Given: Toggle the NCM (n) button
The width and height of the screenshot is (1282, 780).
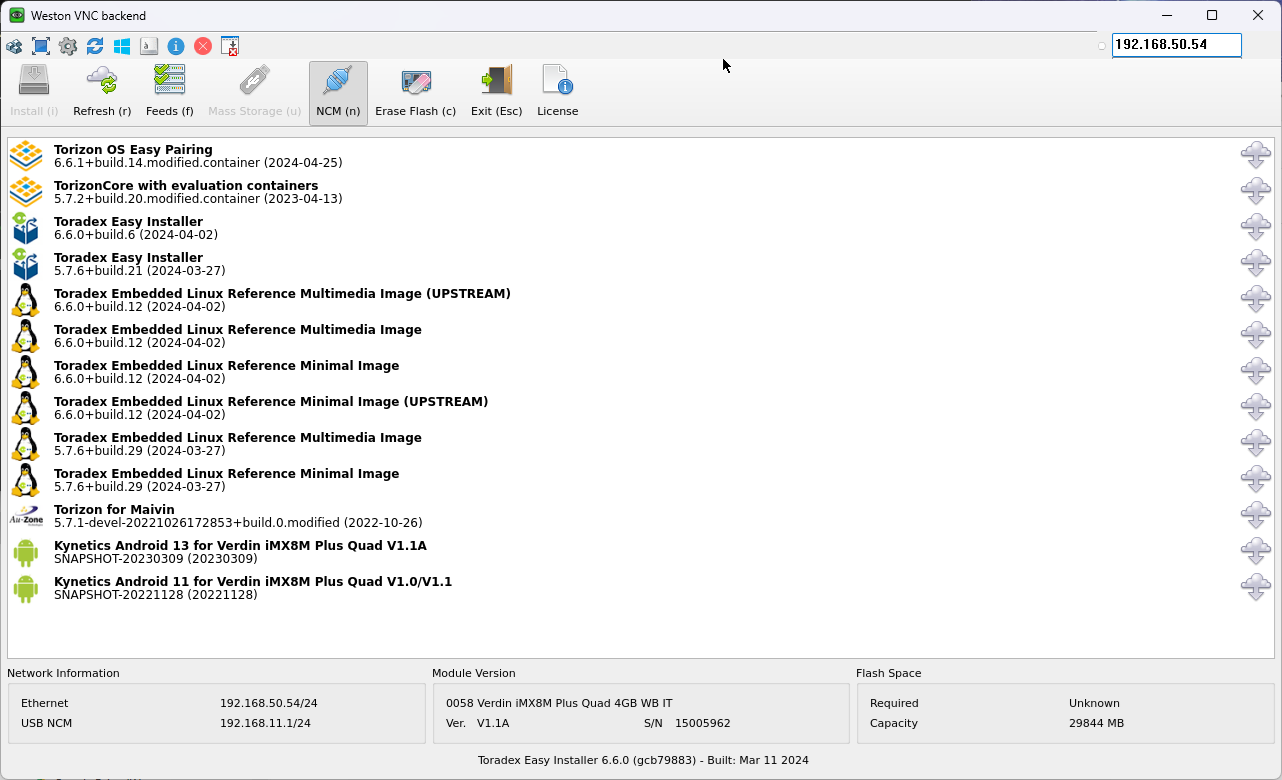Looking at the screenshot, I should pyautogui.click(x=338, y=92).
